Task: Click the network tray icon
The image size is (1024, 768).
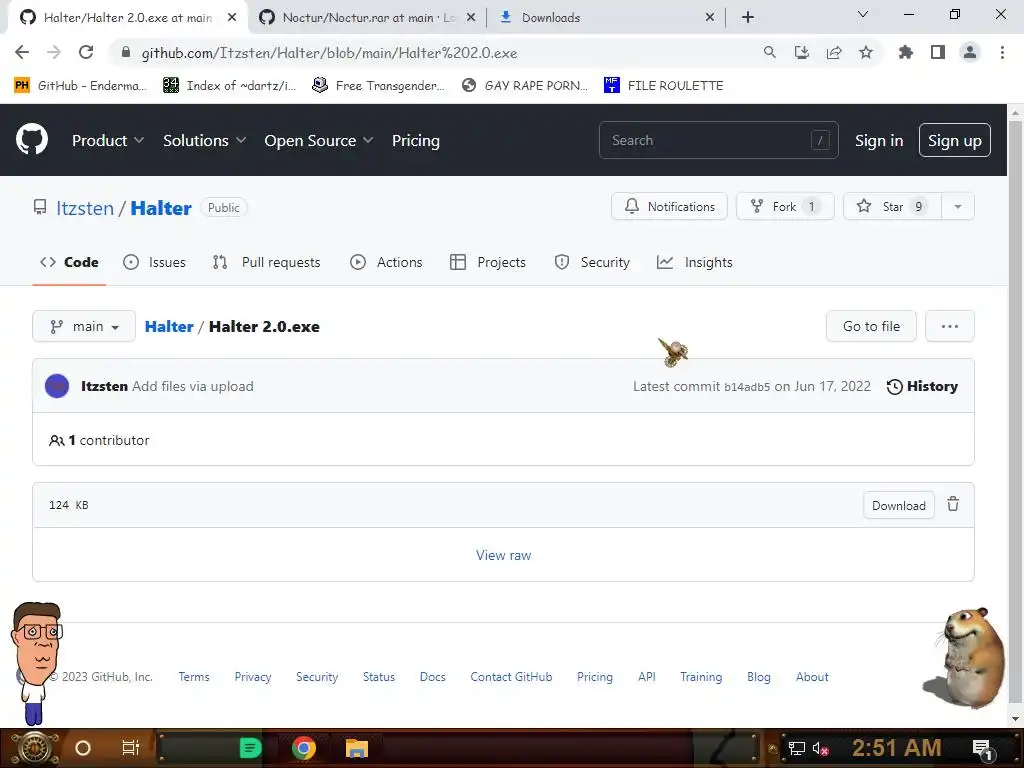Action: (796, 748)
